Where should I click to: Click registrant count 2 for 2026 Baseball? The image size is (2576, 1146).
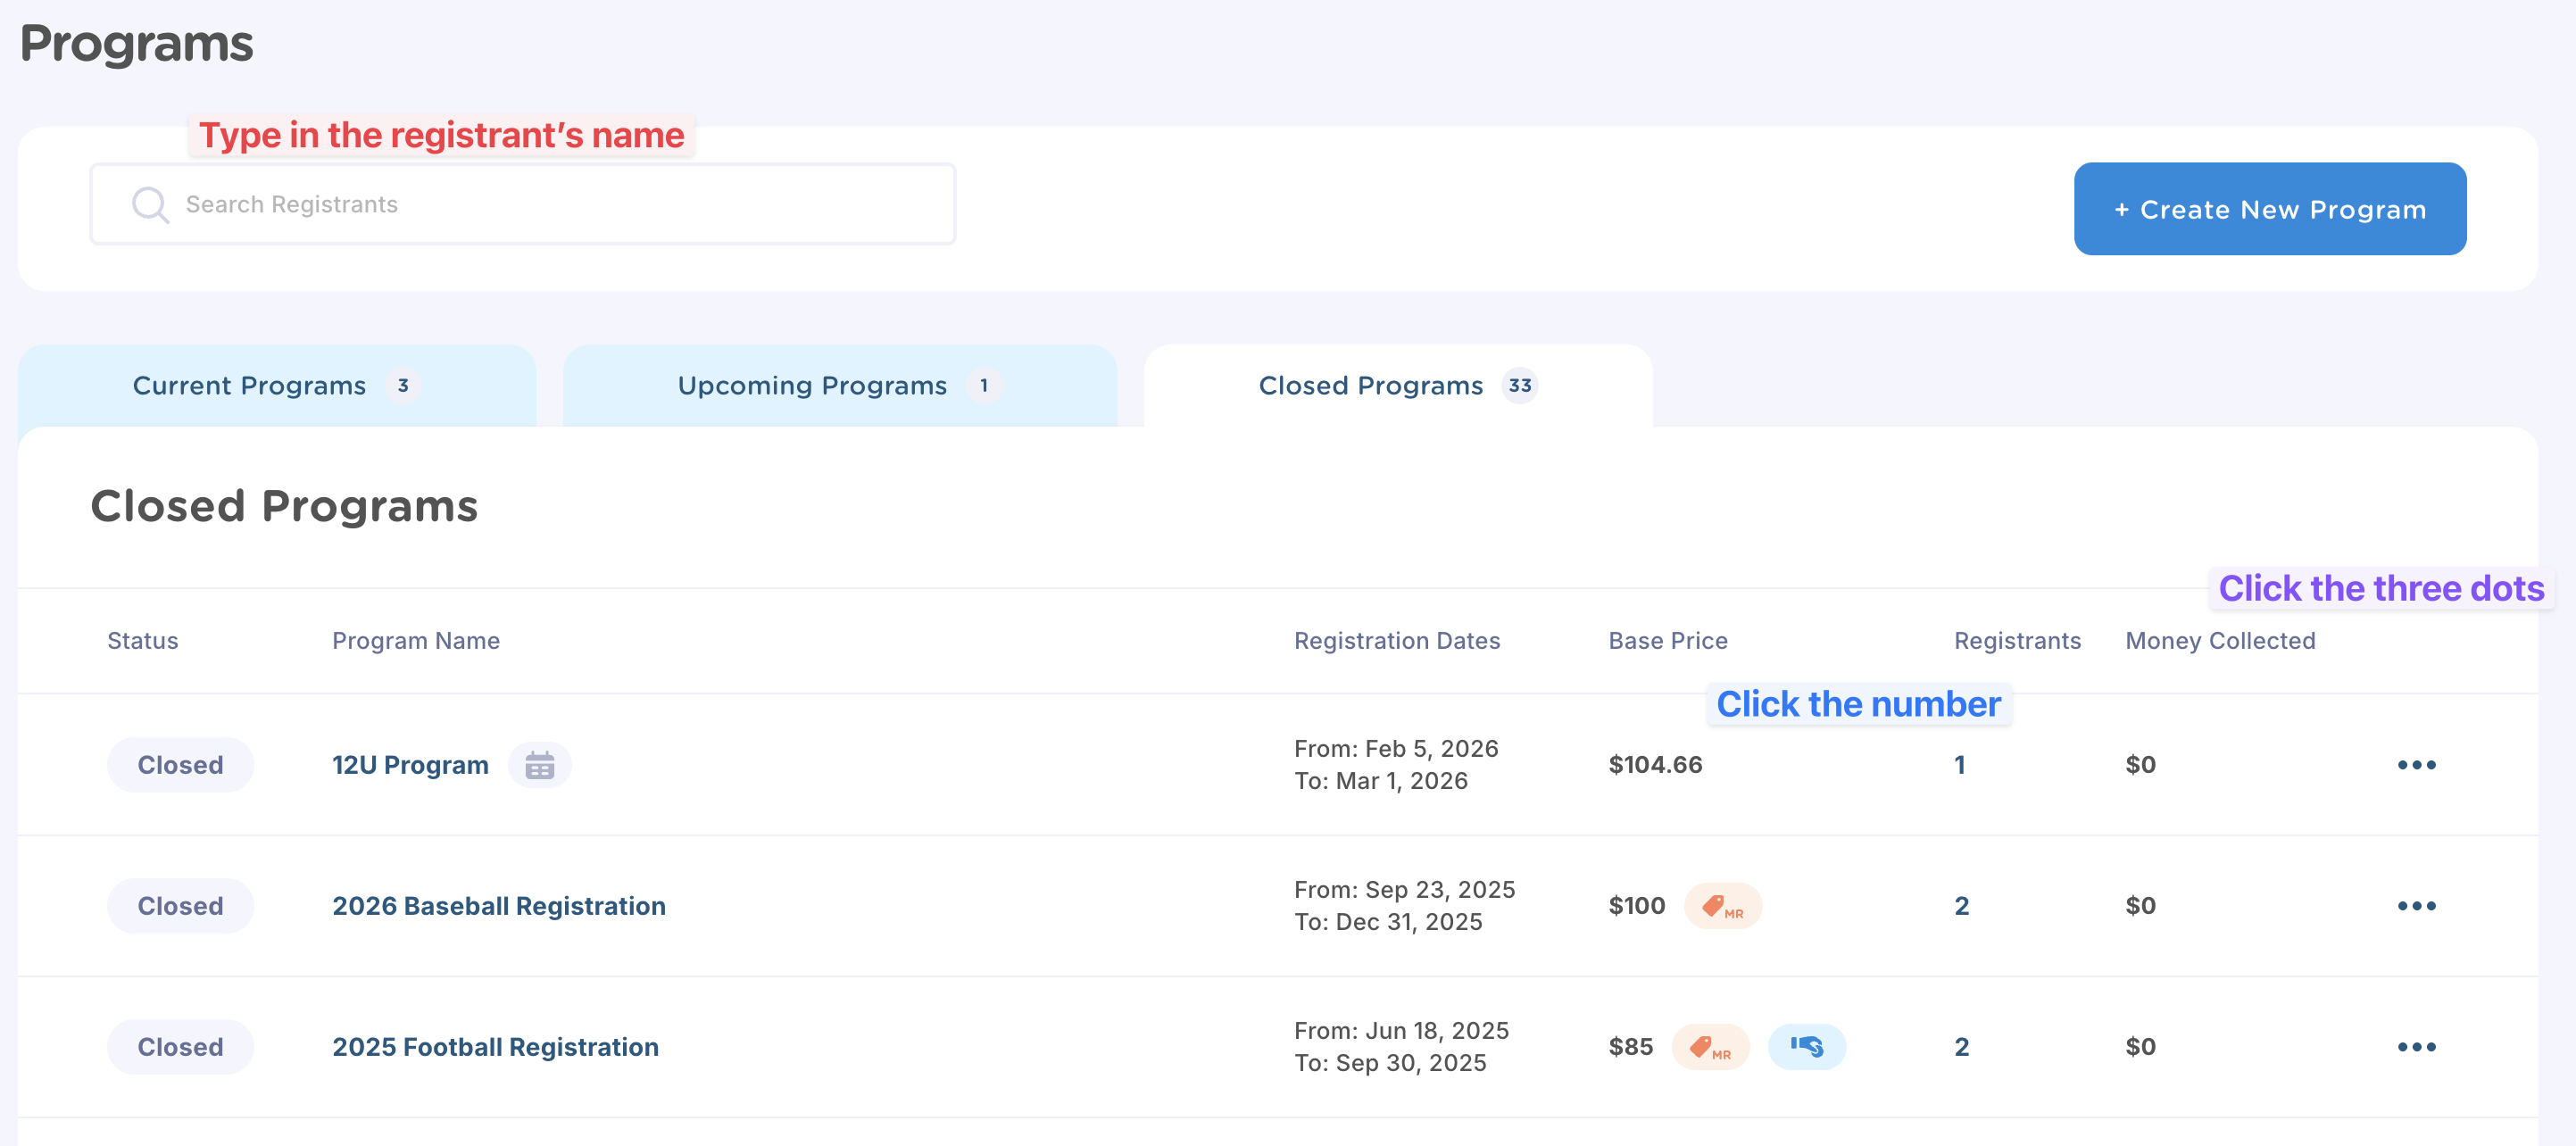point(1961,906)
